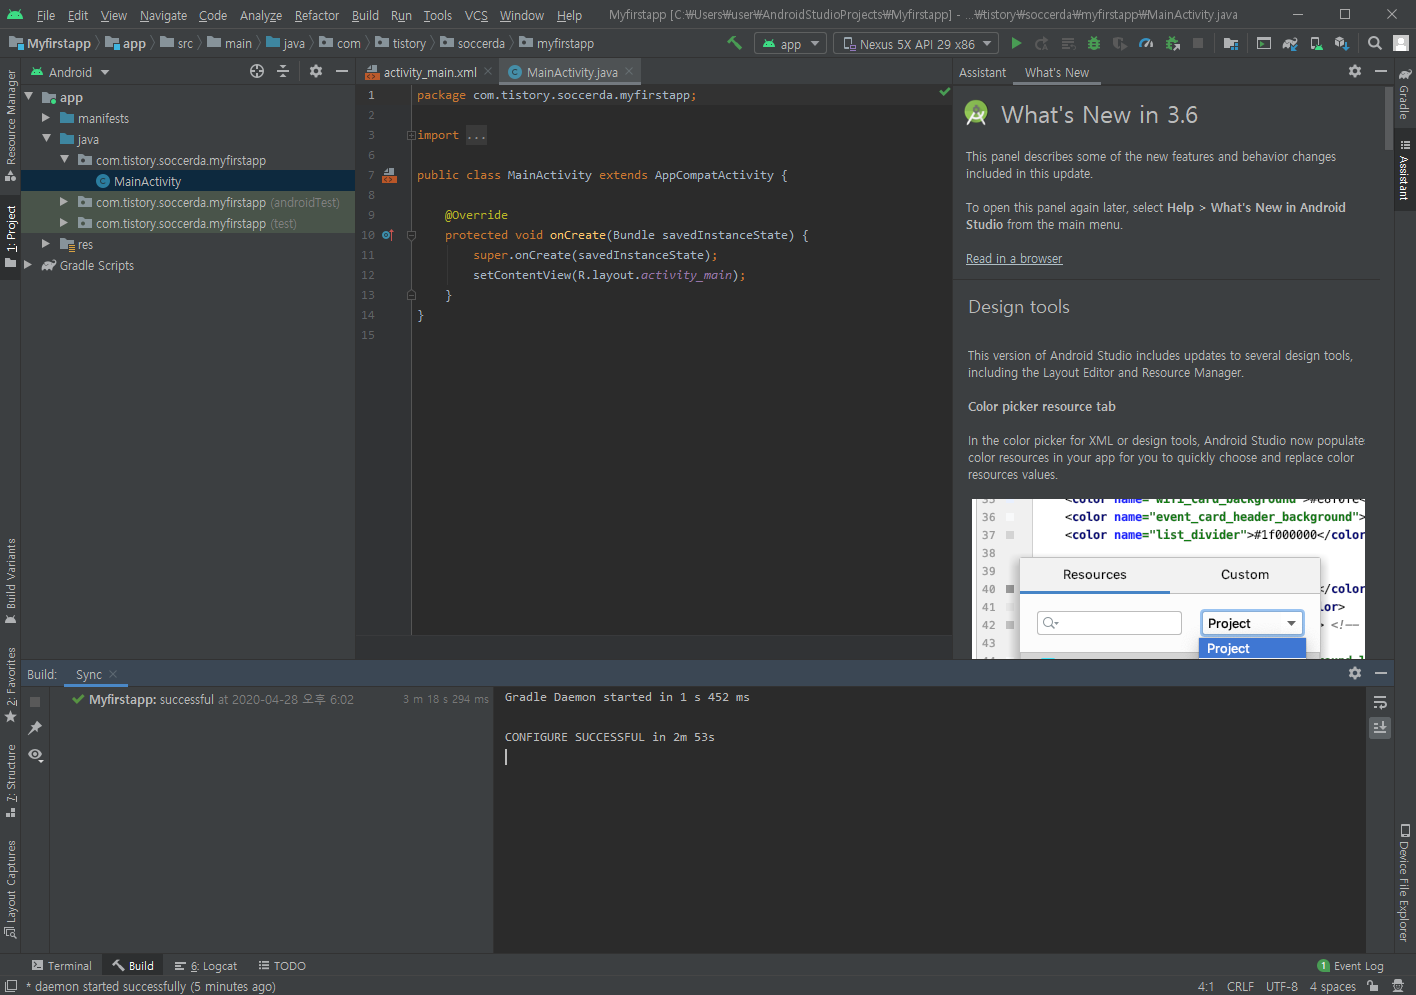
Task: Open the Analyze menu
Action: click(x=261, y=15)
